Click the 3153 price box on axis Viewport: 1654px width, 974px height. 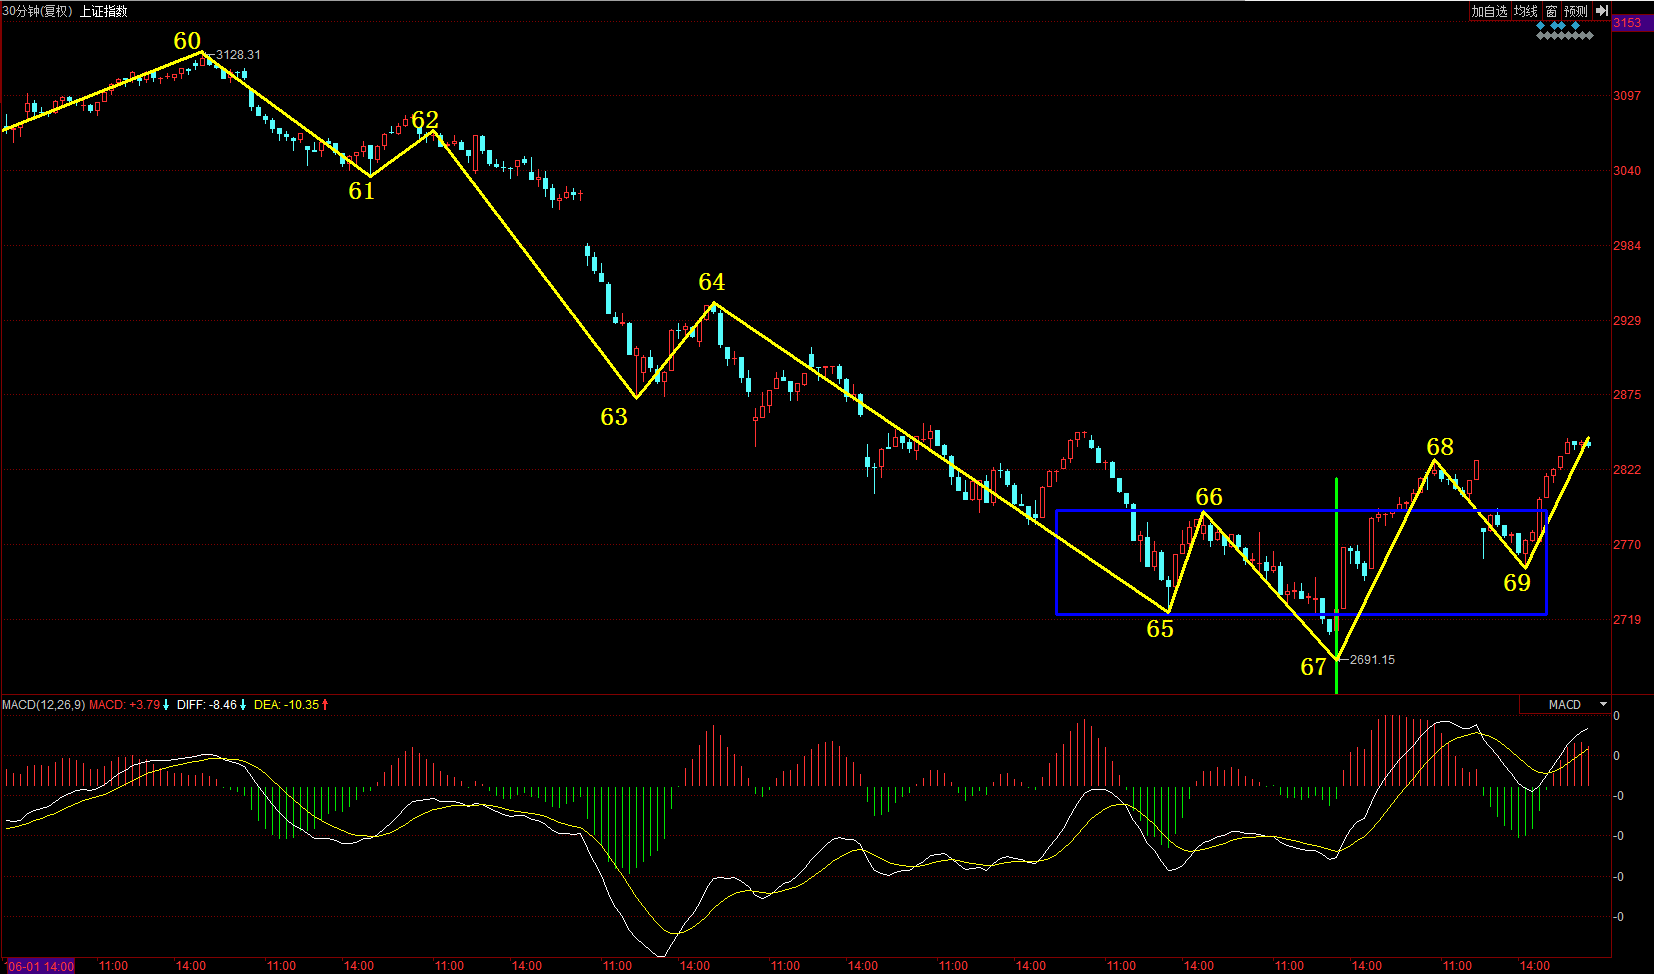[x=1628, y=23]
